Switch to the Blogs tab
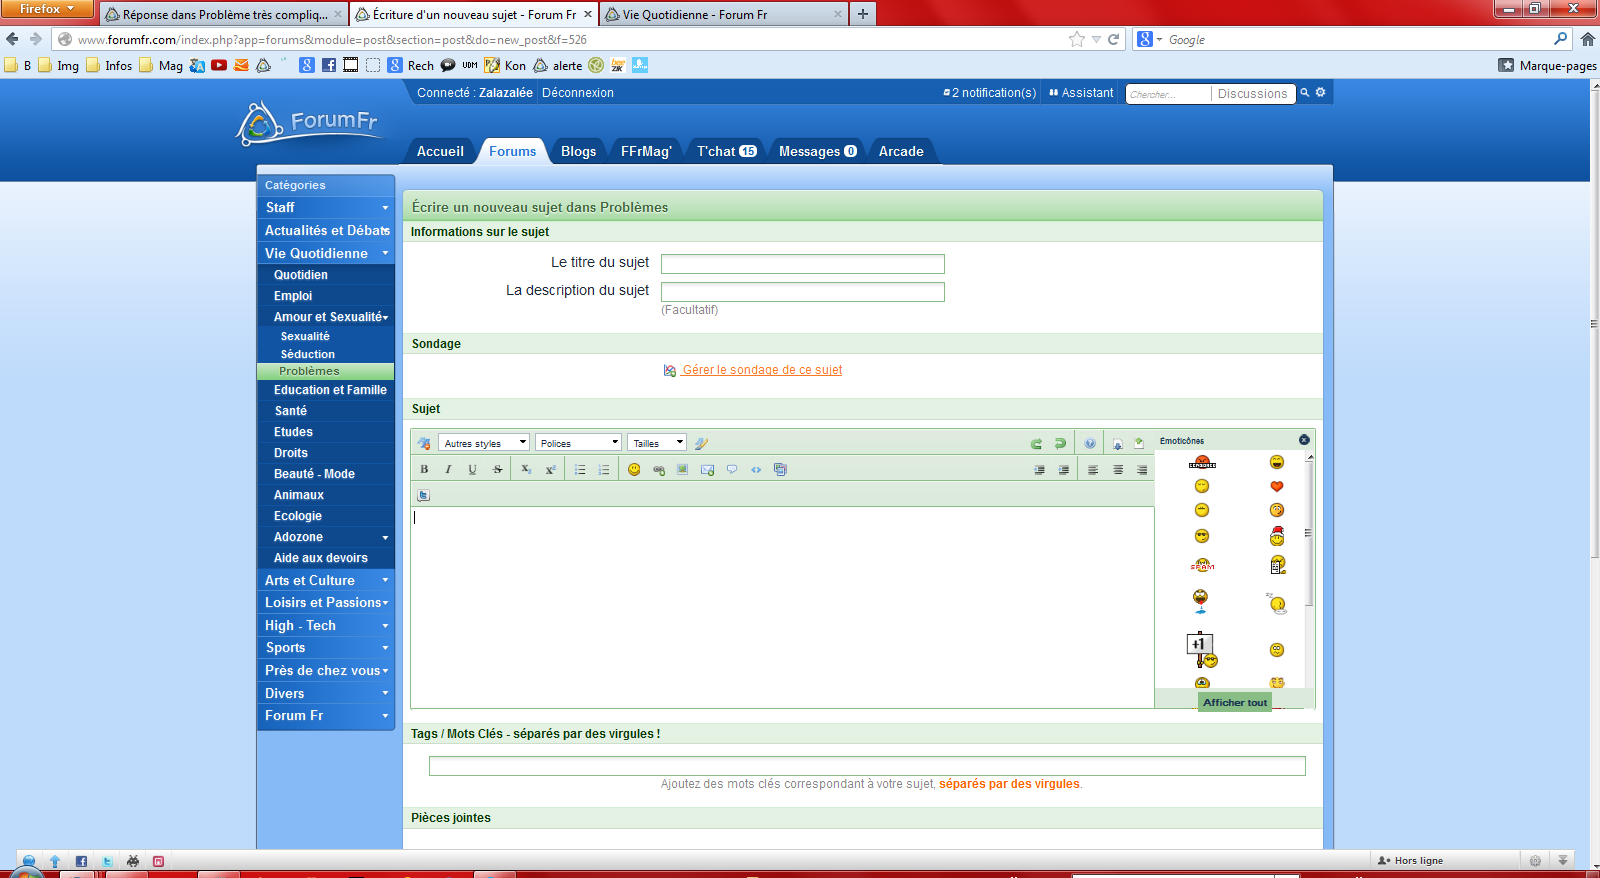 tap(578, 151)
